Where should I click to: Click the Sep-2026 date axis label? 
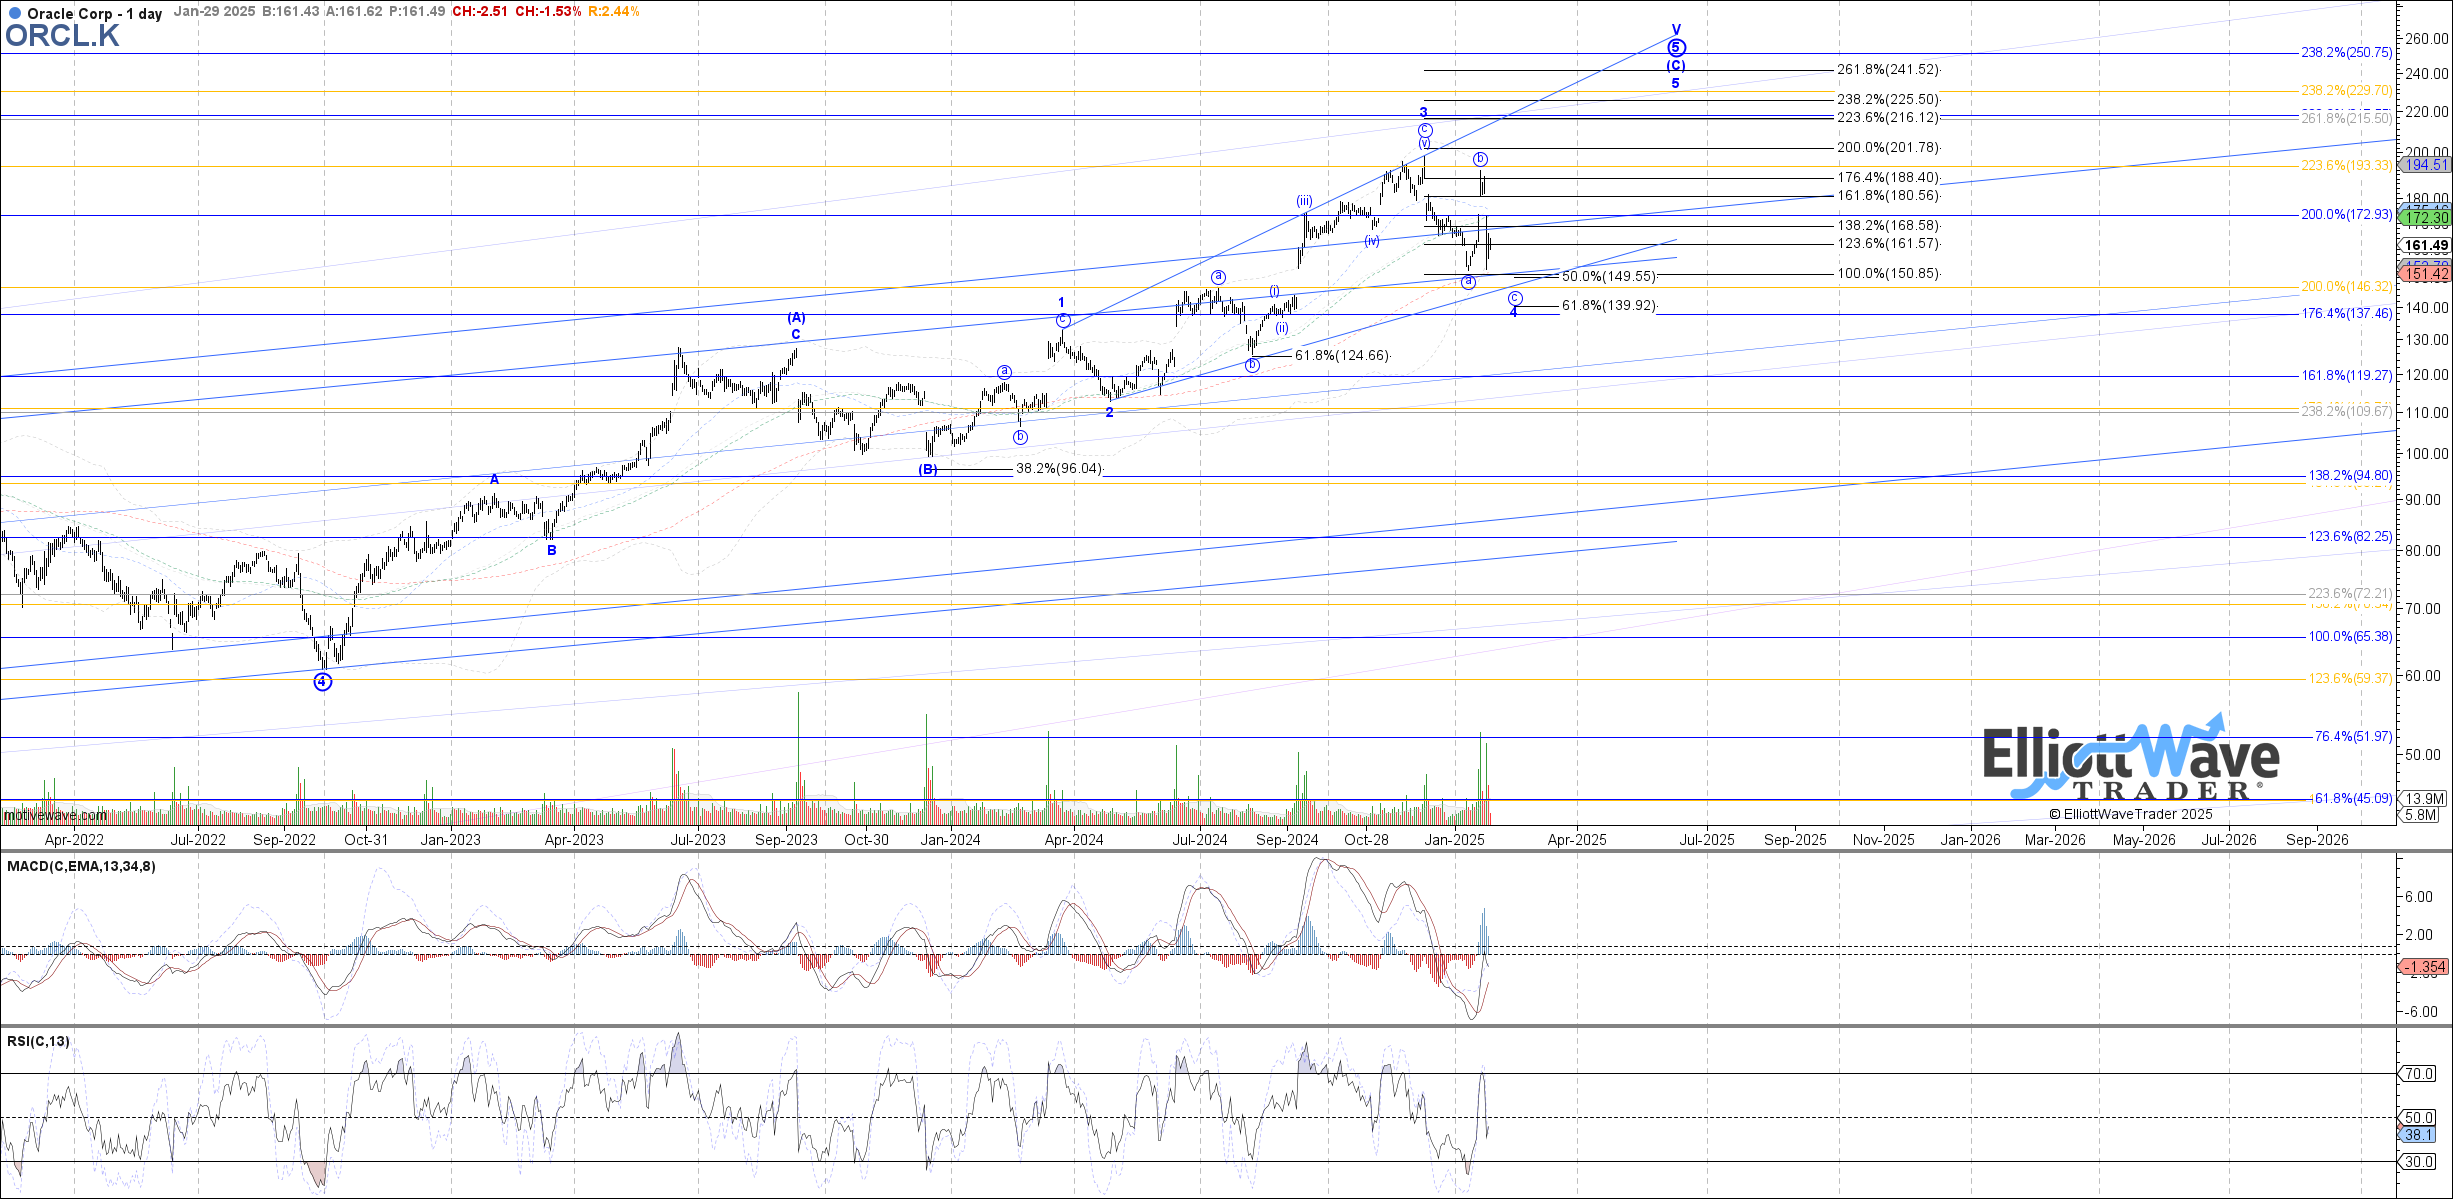pos(2317,840)
